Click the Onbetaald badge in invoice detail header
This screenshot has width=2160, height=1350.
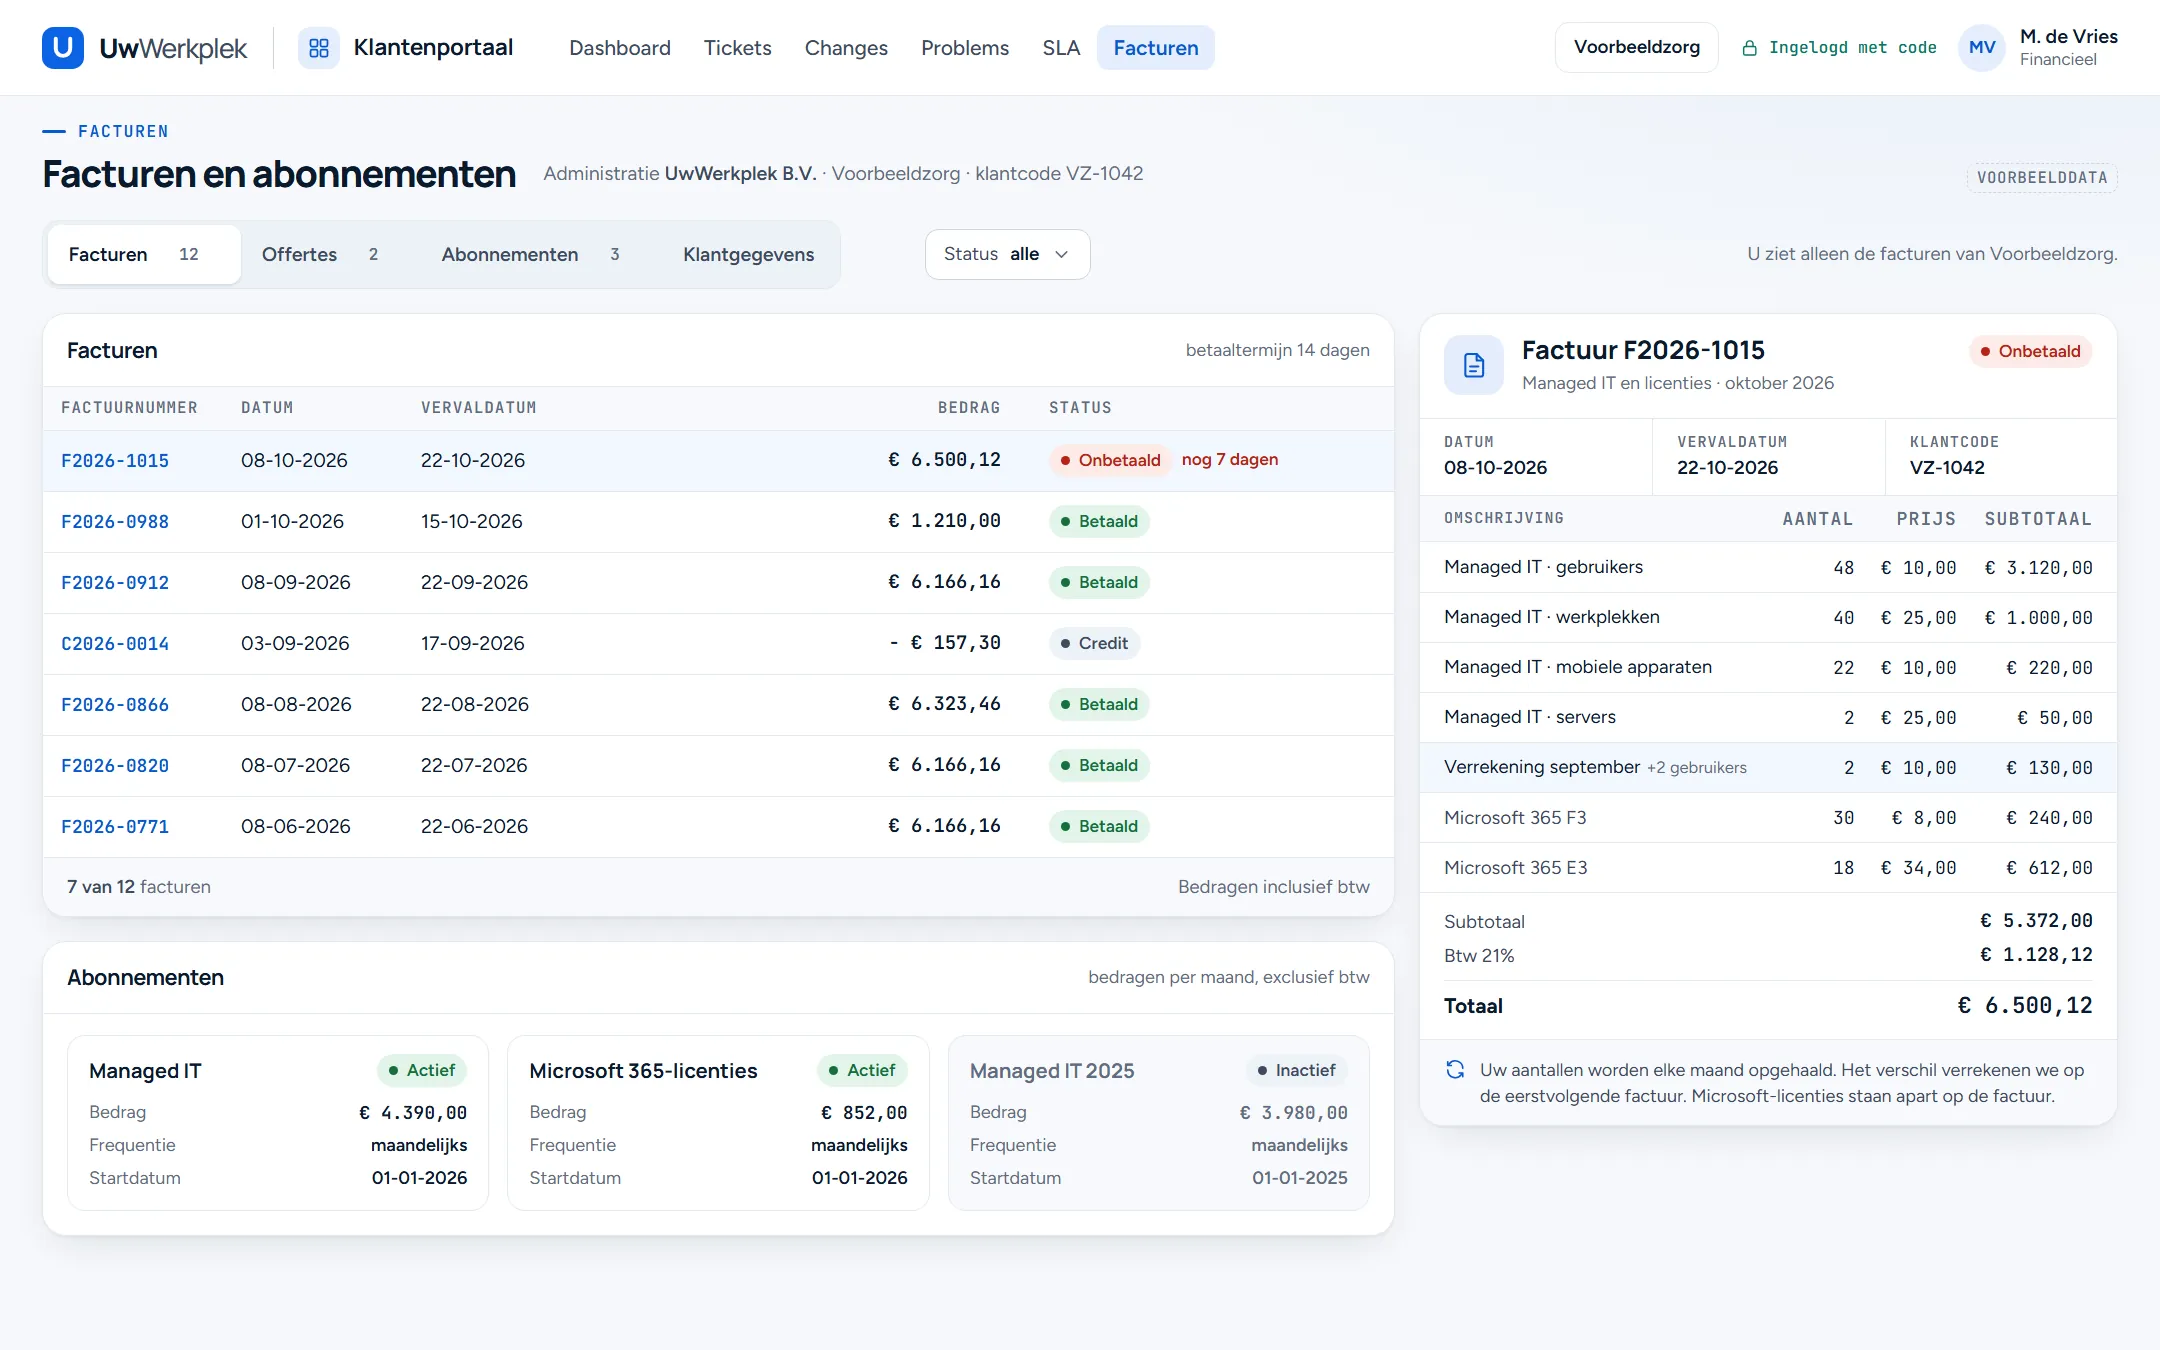2030,351
